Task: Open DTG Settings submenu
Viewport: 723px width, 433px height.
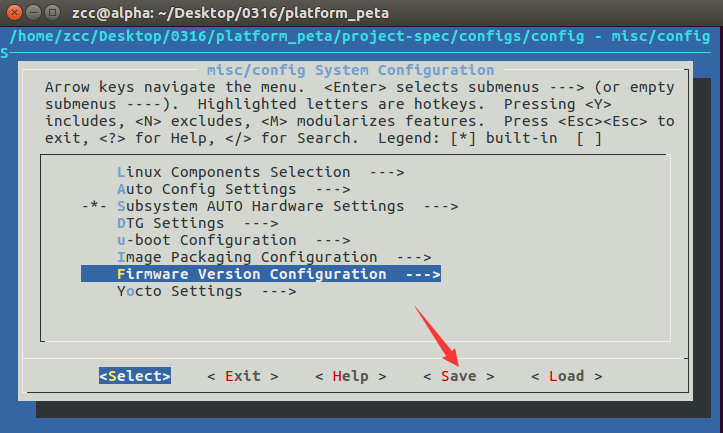Action: (197, 223)
